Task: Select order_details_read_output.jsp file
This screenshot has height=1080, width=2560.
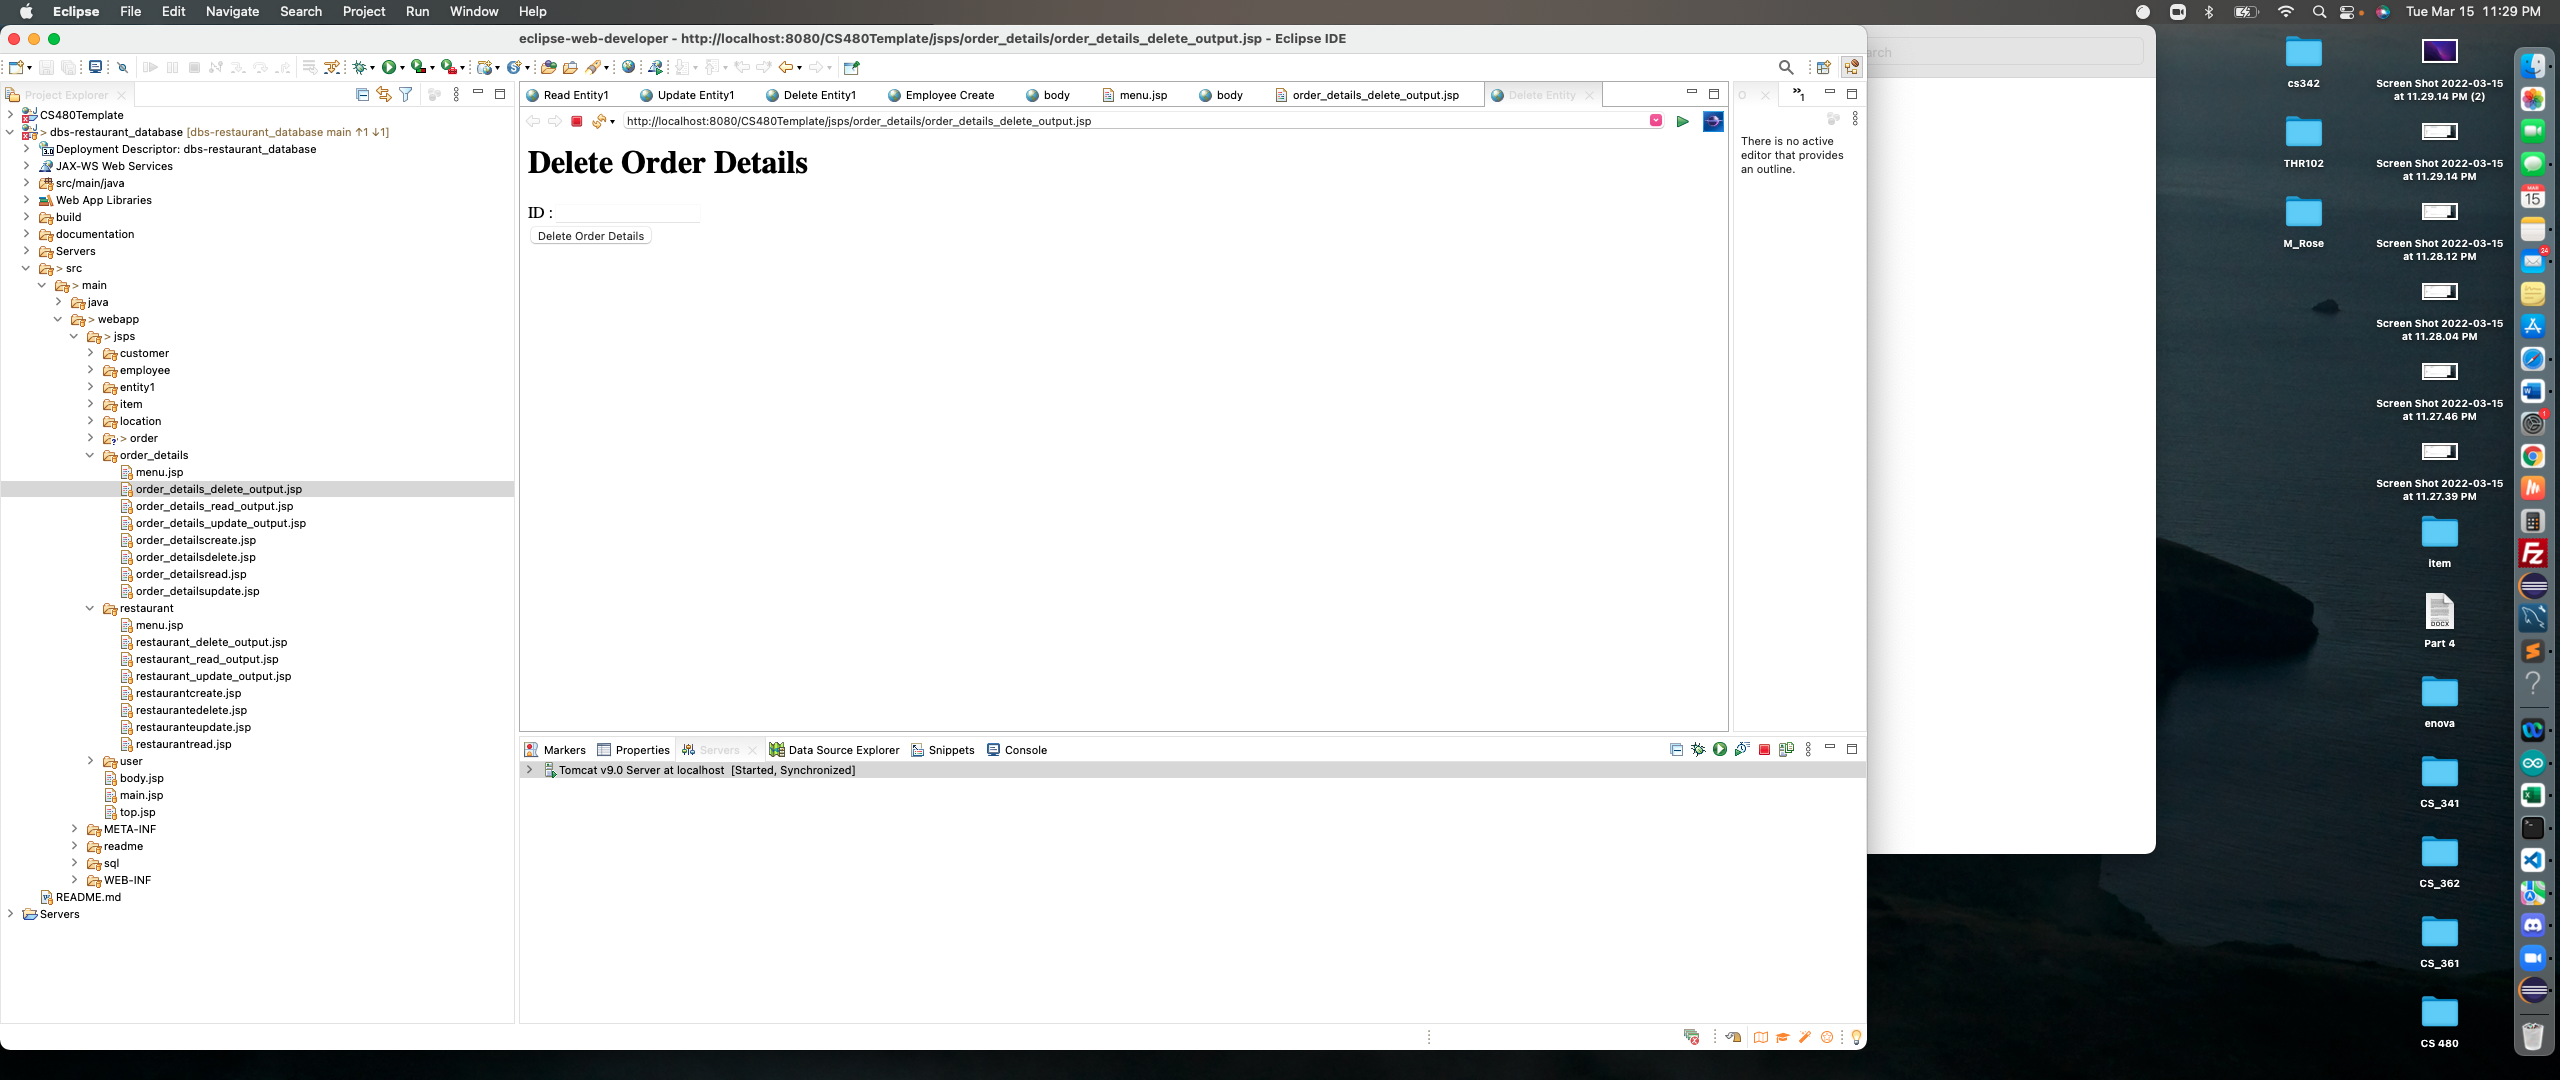Action: coord(214,506)
